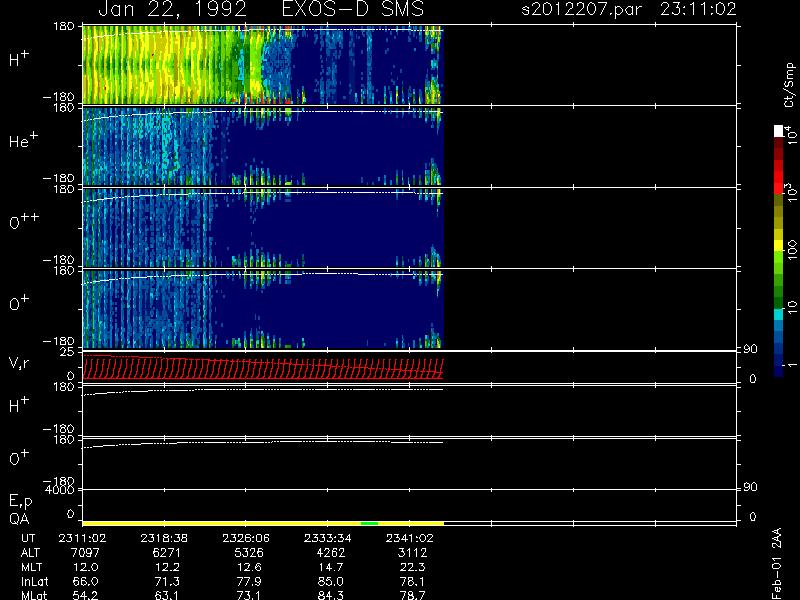800x600 pixels.
Task: Click the O++ panel label
Action: click(24, 220)
